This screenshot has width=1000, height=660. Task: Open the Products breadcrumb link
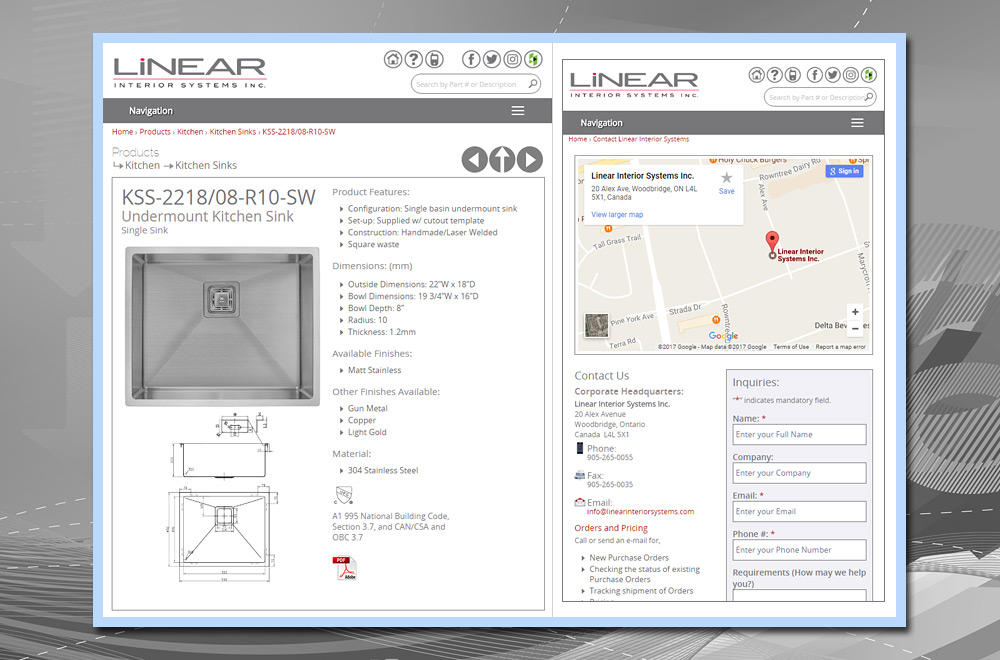155,132
